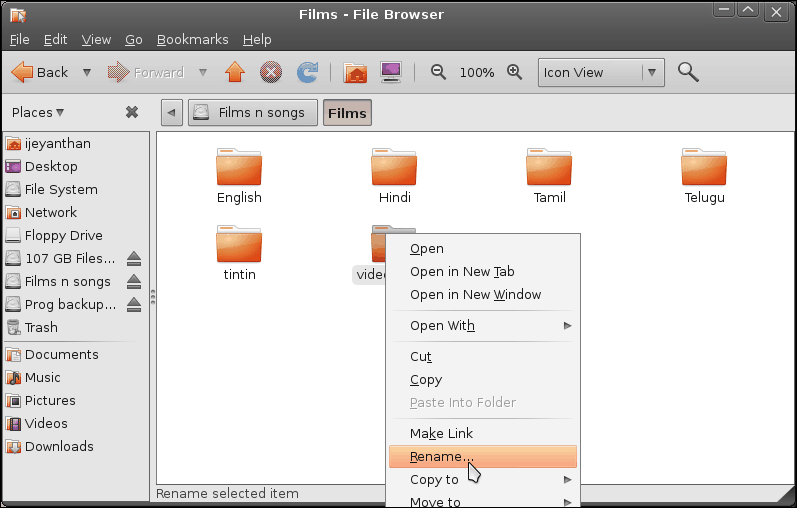Click the Reload icon in toolbar
The height and width of the screenshot is (508, 797).
(308, 72)
